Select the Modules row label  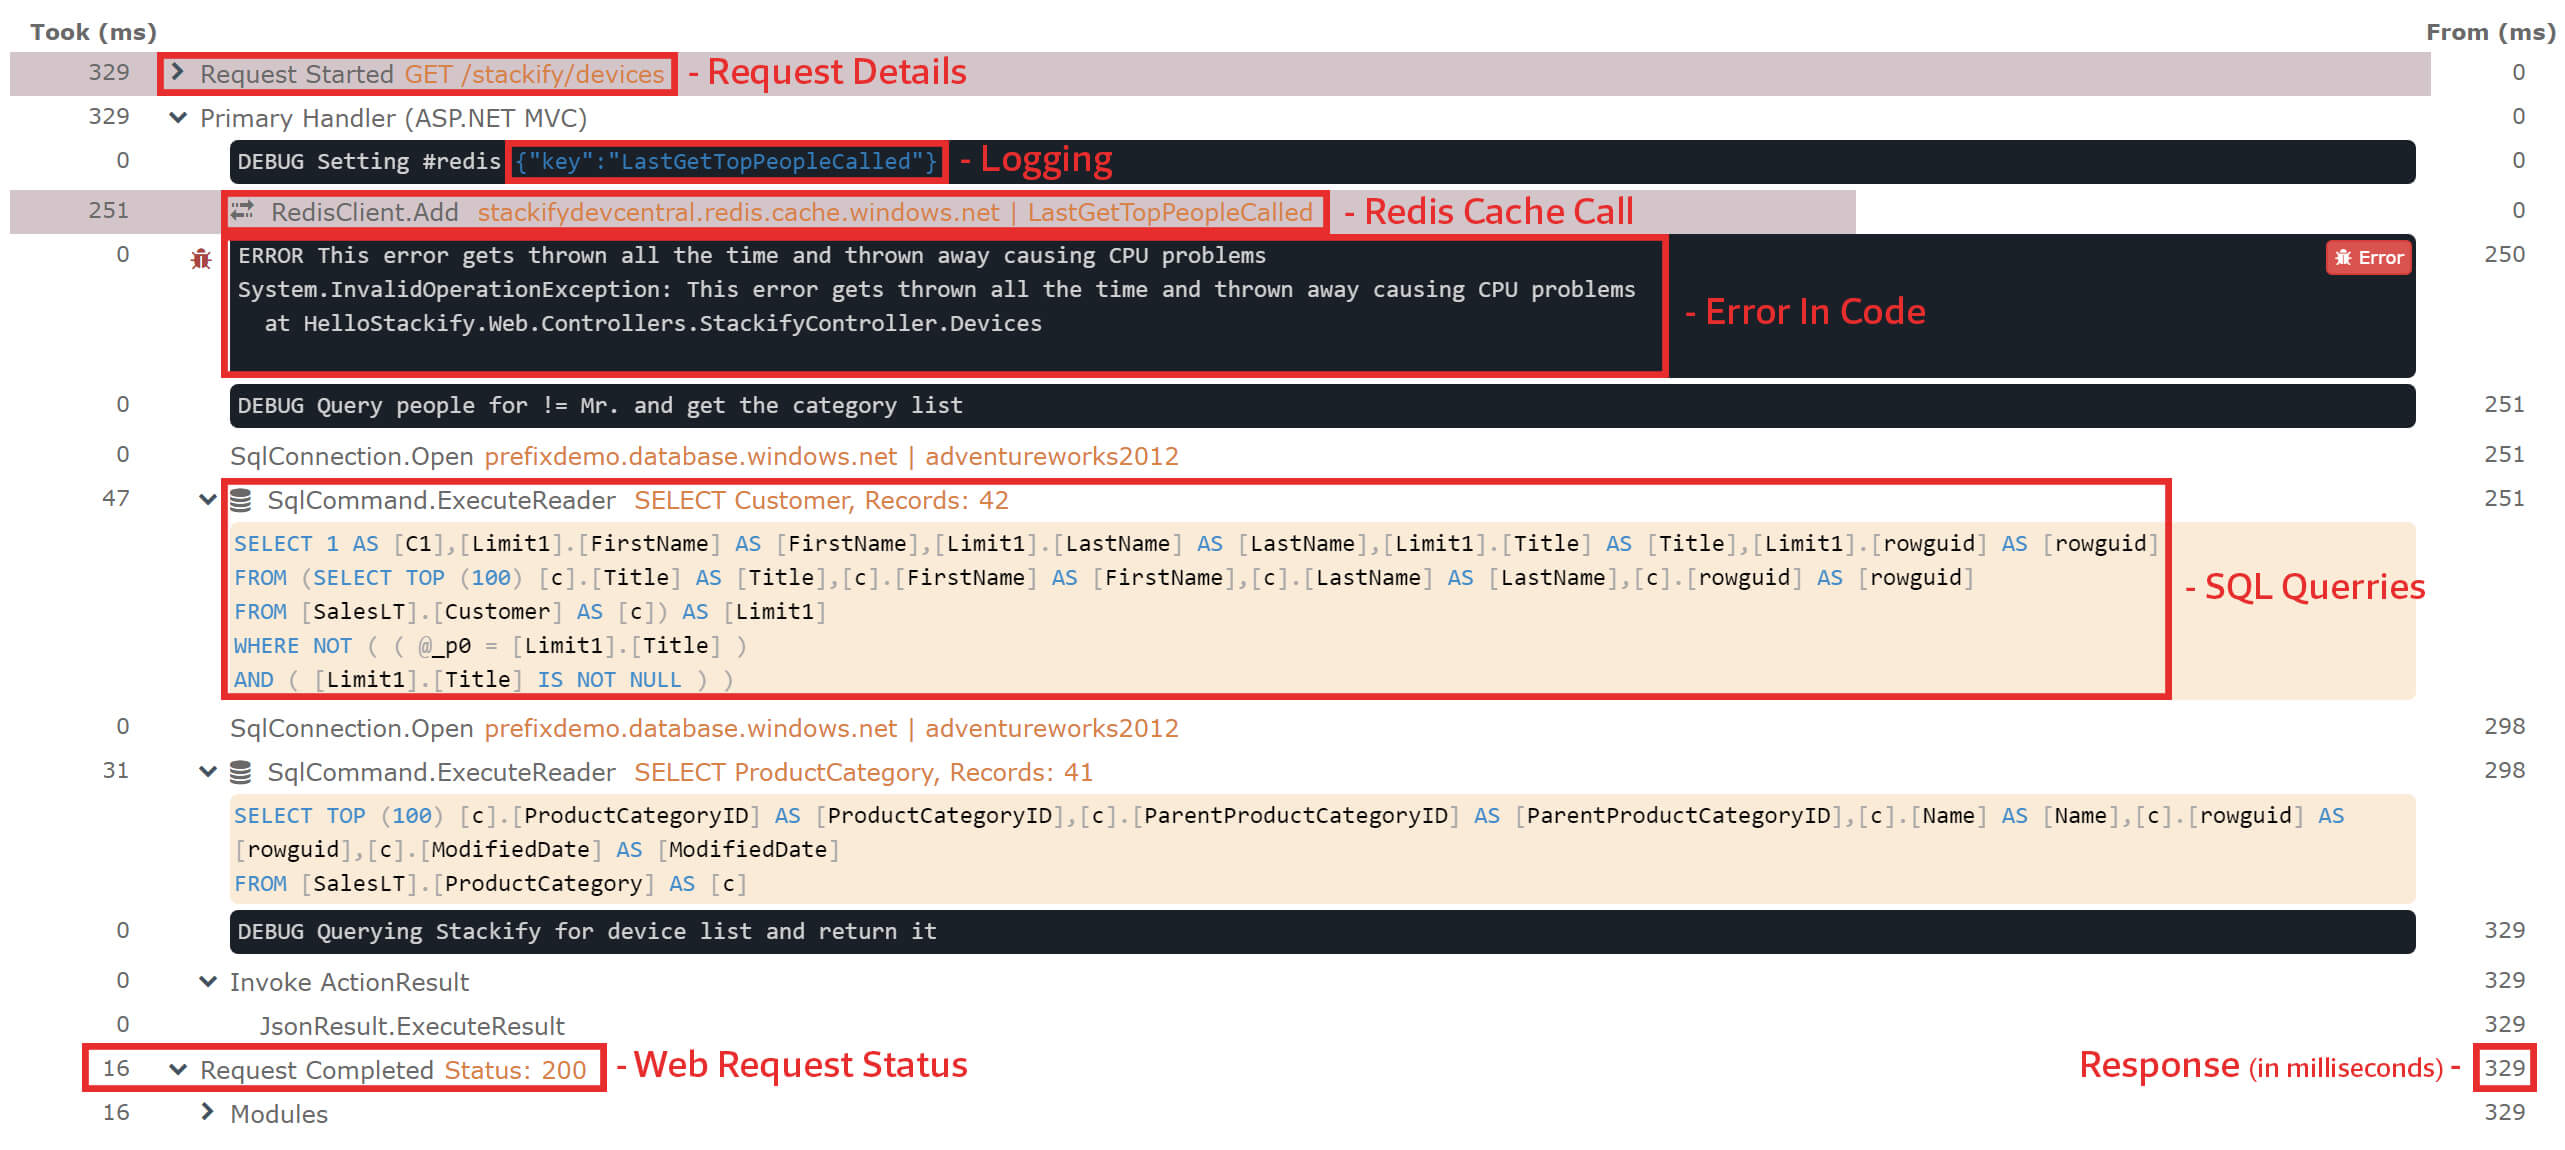tap(279, 1114)
